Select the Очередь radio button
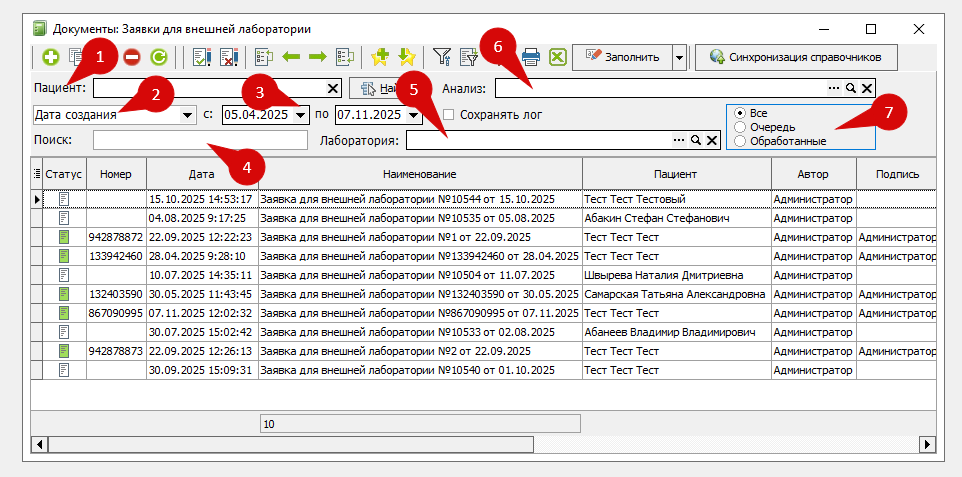Screen dimensions: 962x477 [740, 127]
